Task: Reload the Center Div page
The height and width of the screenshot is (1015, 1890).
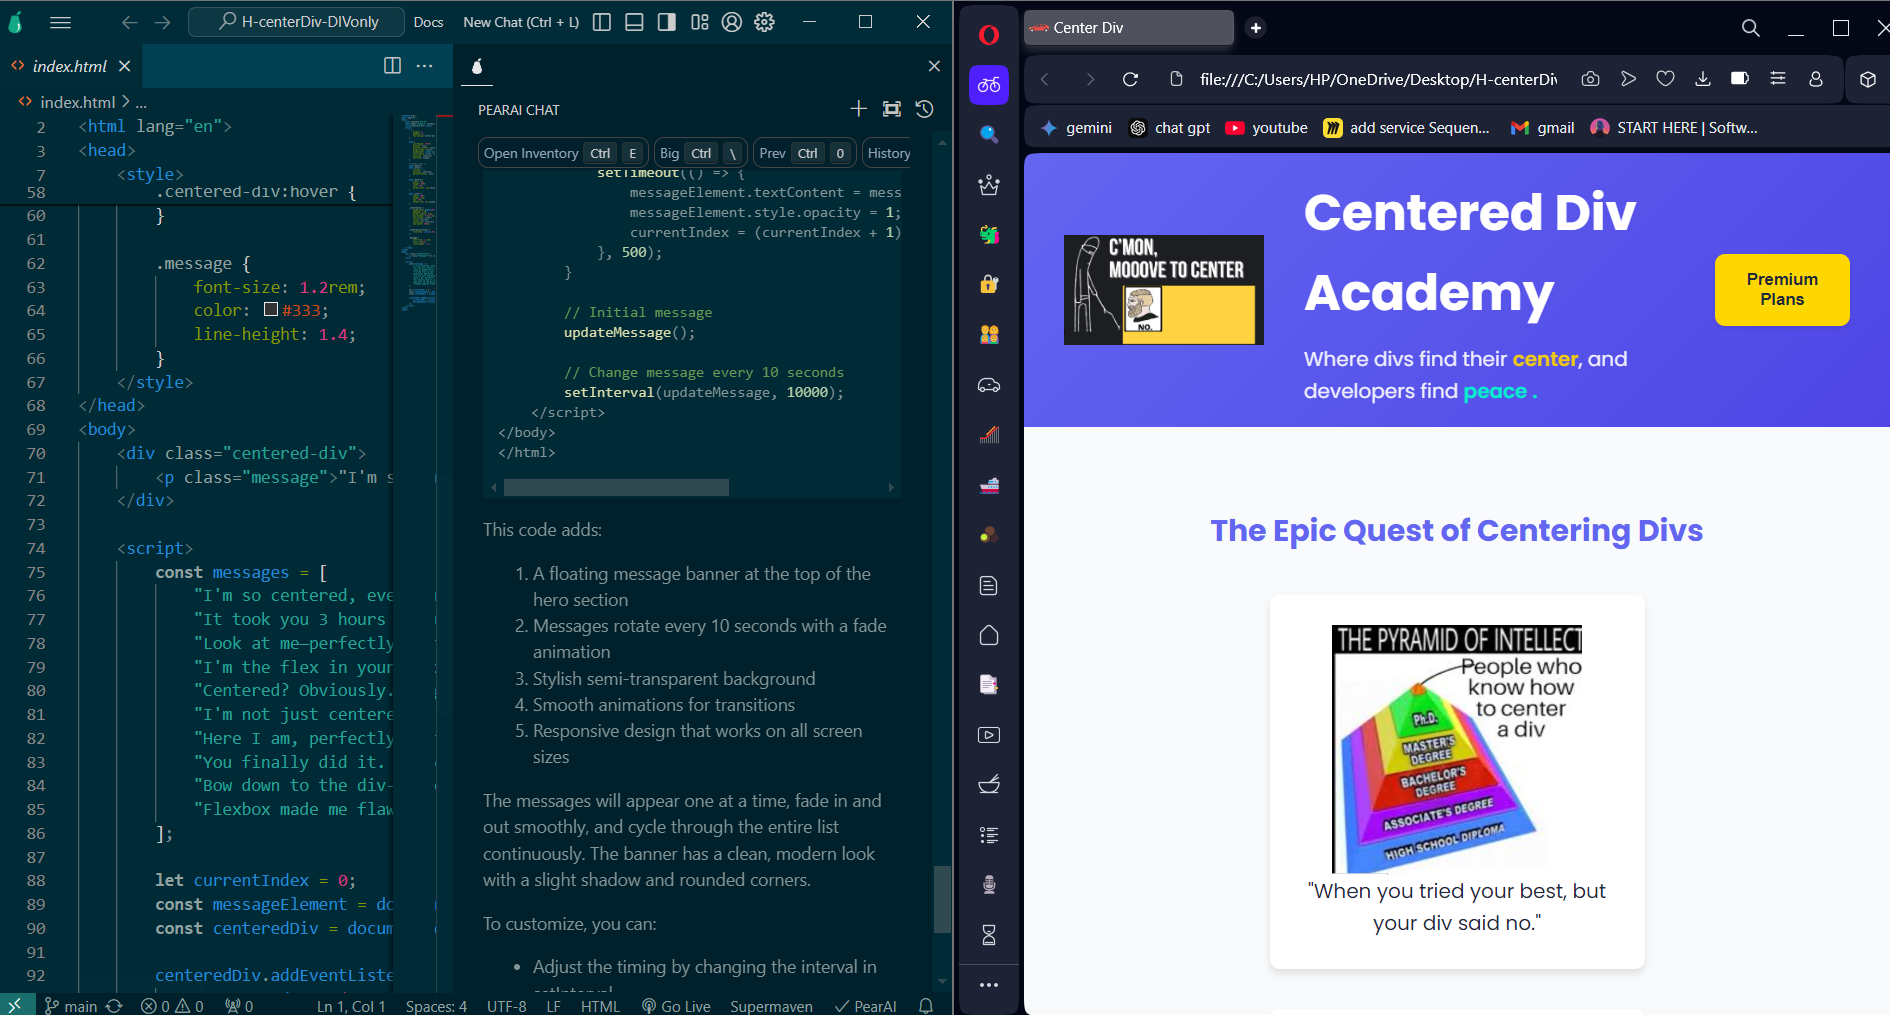Action: tap(1130, 79)
